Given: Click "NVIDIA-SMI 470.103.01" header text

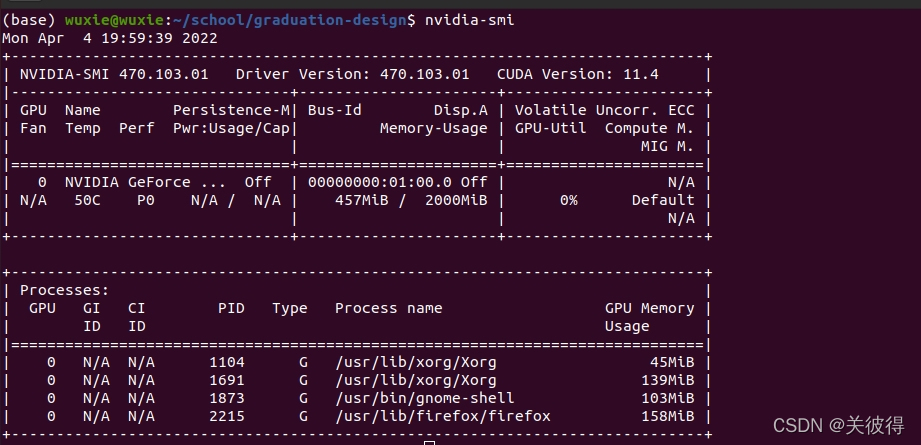Looking at the screenshot, I should (114, 75).
